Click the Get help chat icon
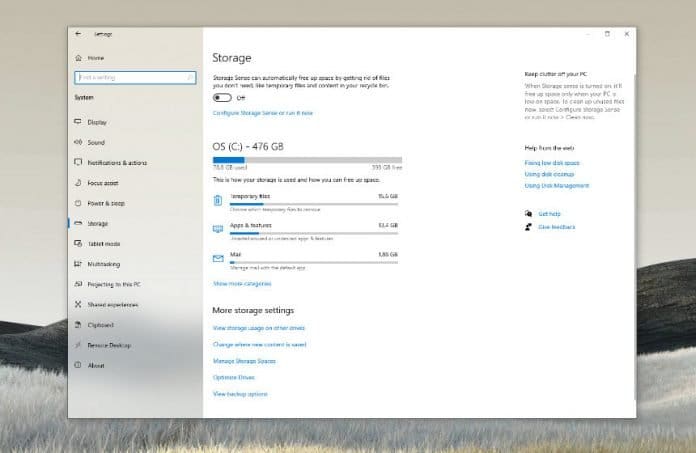This screenshot has width=696, height=453. click(528, 213)
